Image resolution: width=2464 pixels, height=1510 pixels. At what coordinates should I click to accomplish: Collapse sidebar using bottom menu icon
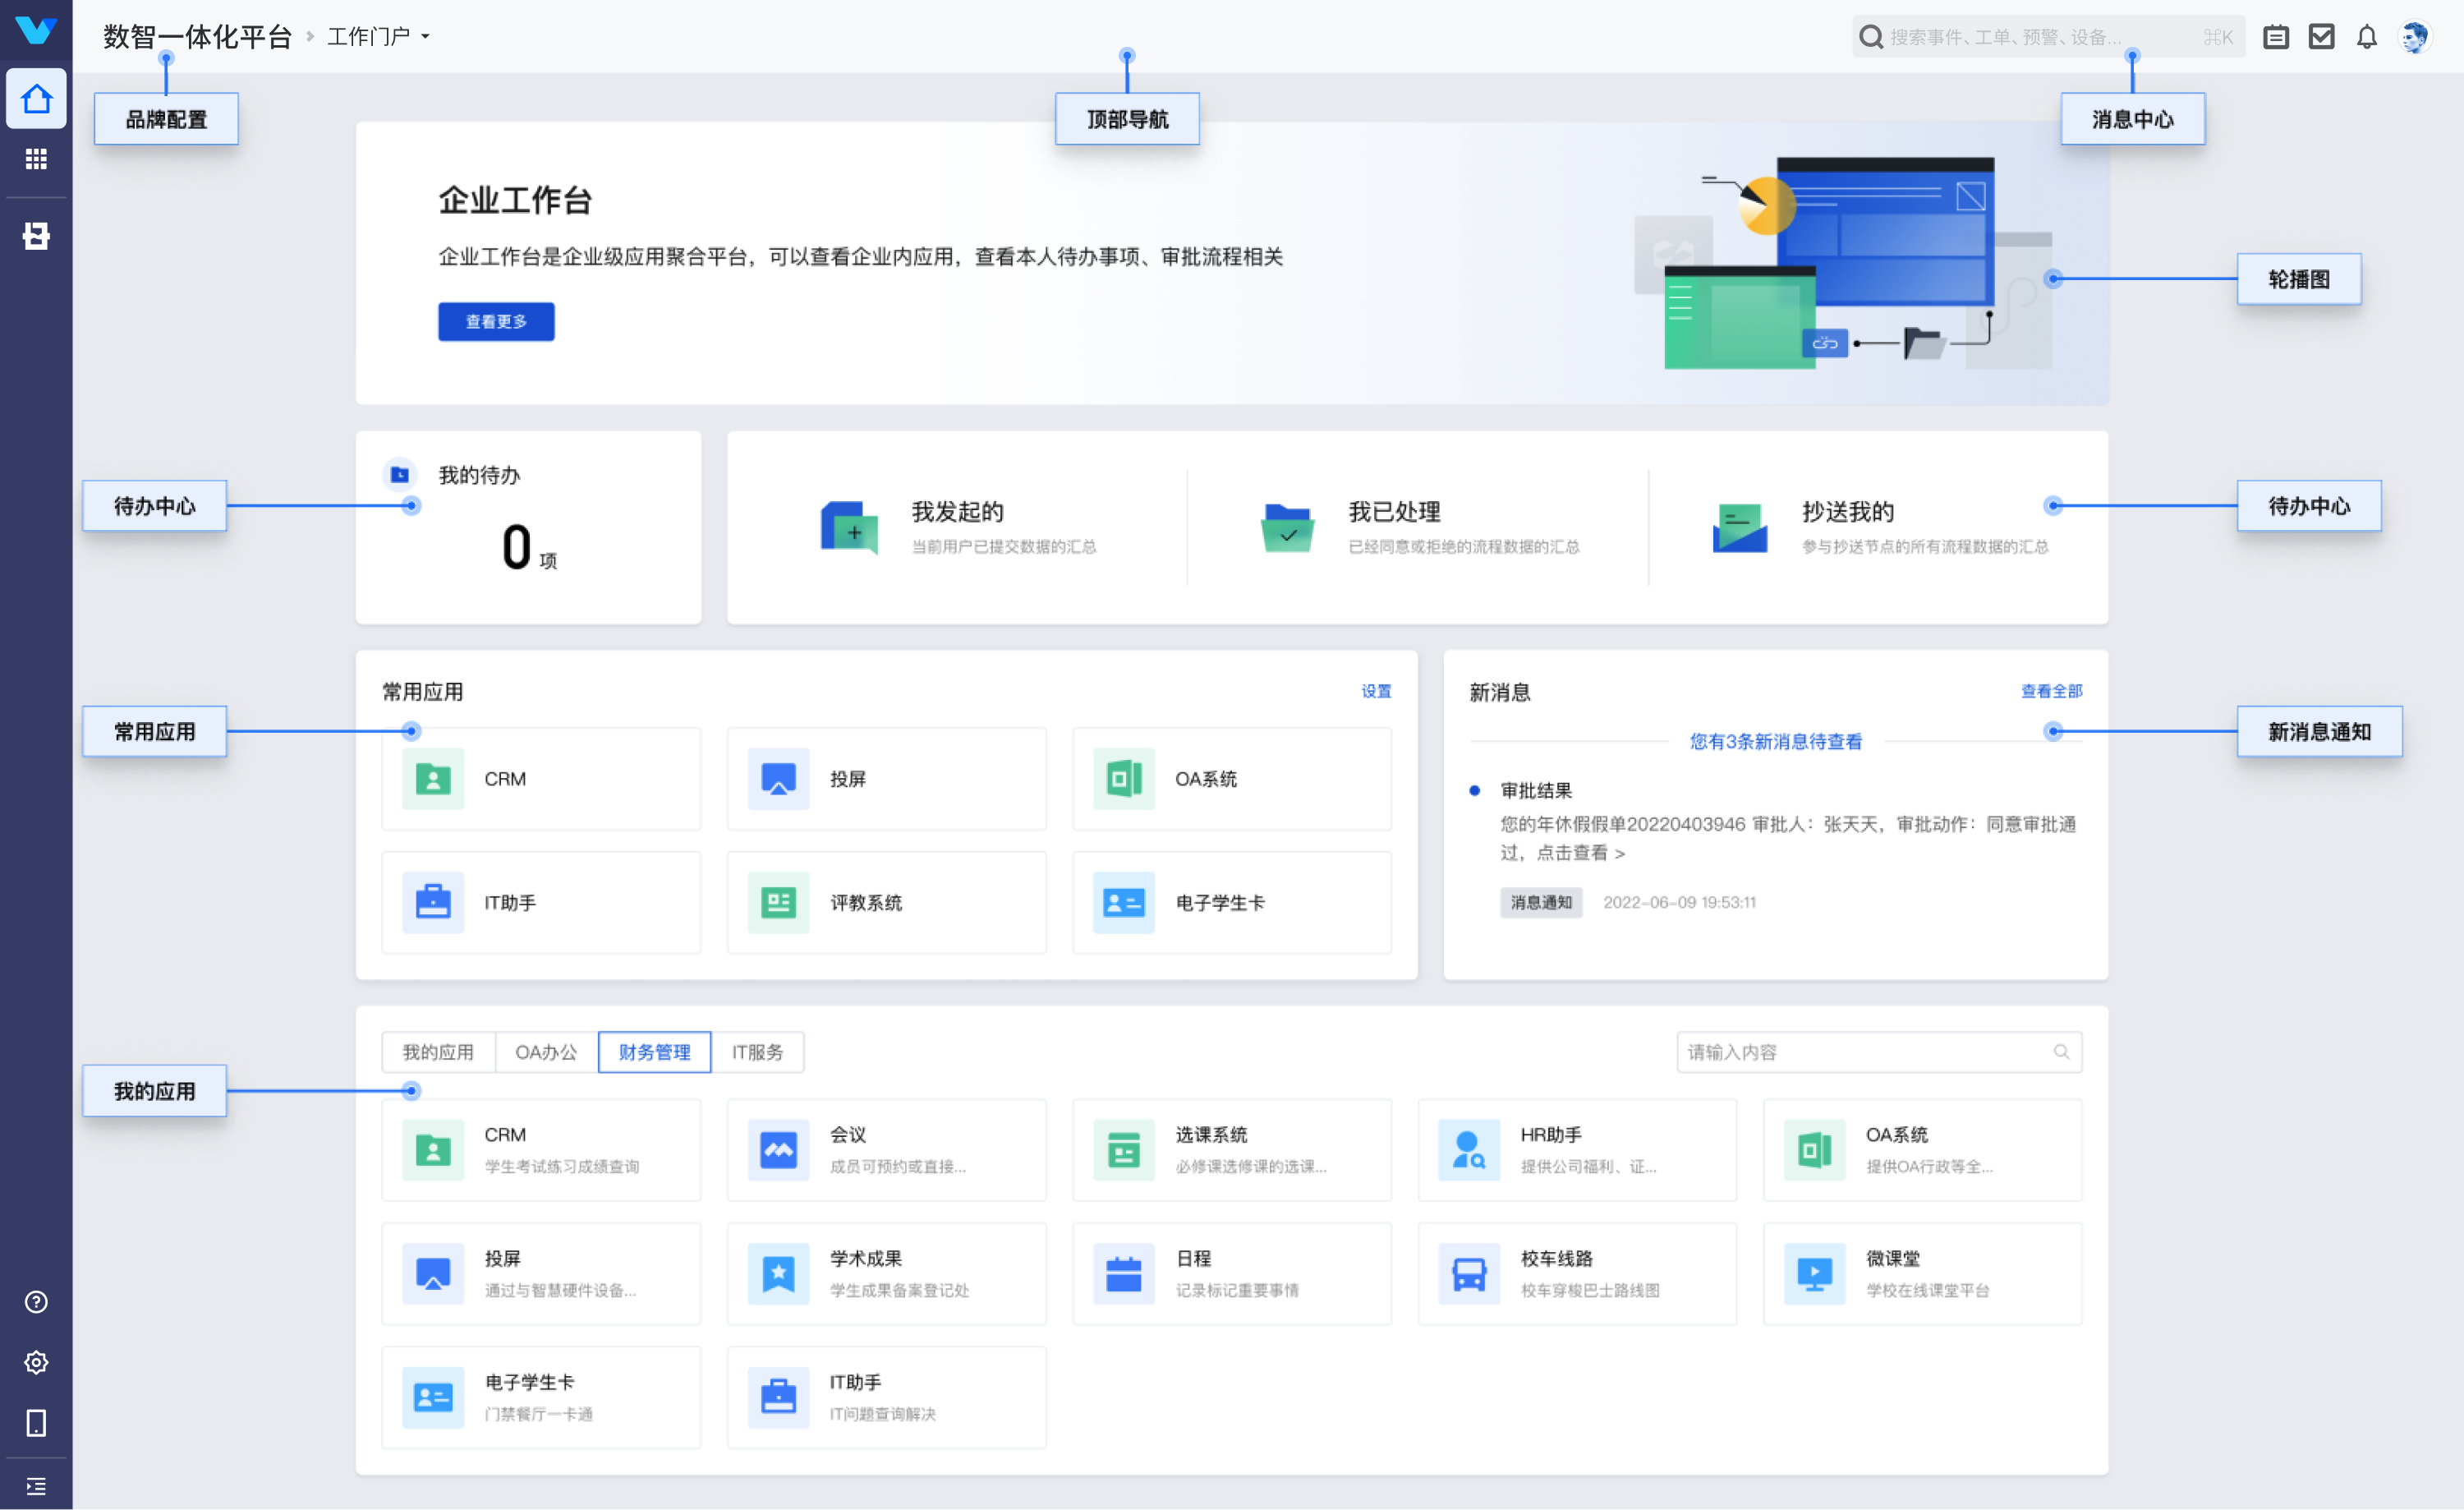pyautogui.click(x=36, y=1486)
